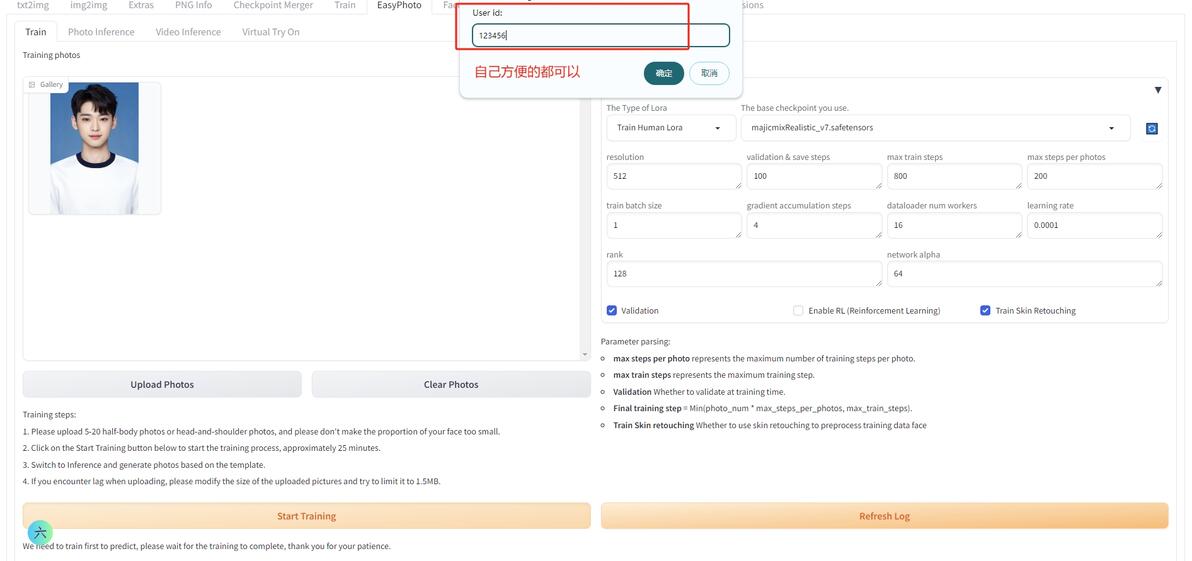Select the Virtual Try On sub-tab
Screen dimensions: 1192x561
(271, 32)
